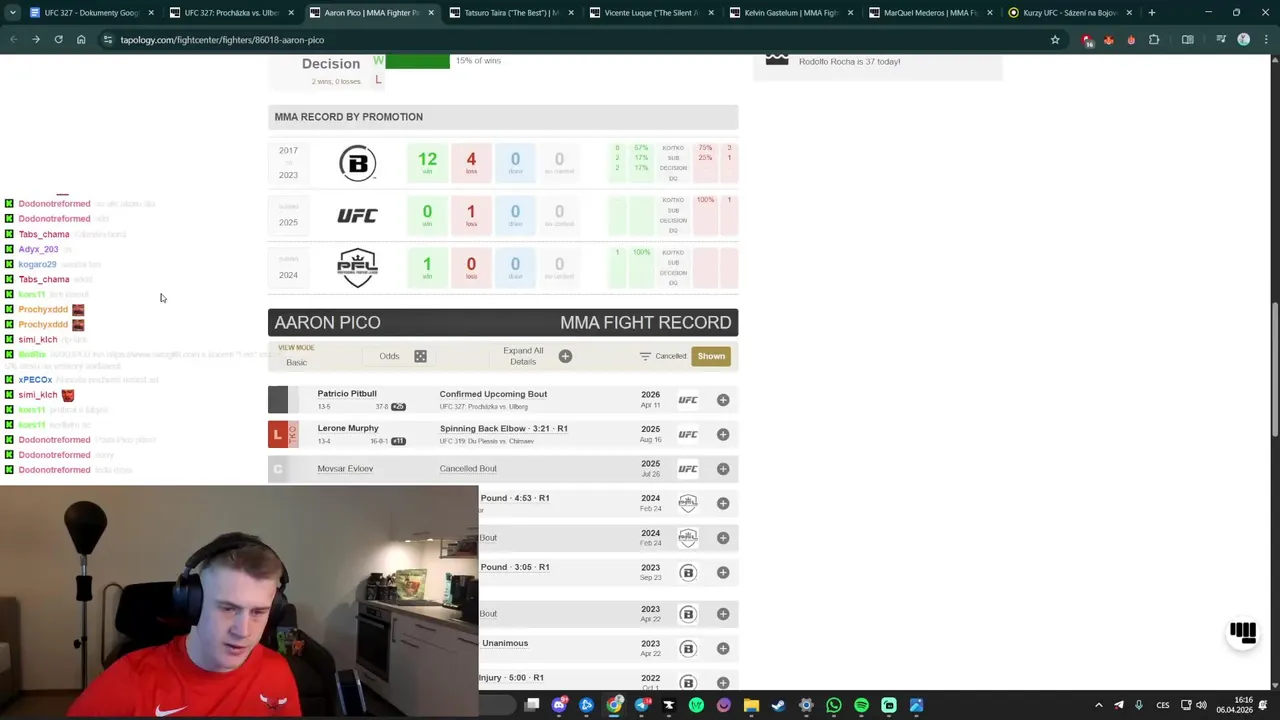Image resolution: width=1280 pixels, height=720 pixels.
Task: Switch to Kurzy UFC betting tab
Action: (x=1070, y=13)
